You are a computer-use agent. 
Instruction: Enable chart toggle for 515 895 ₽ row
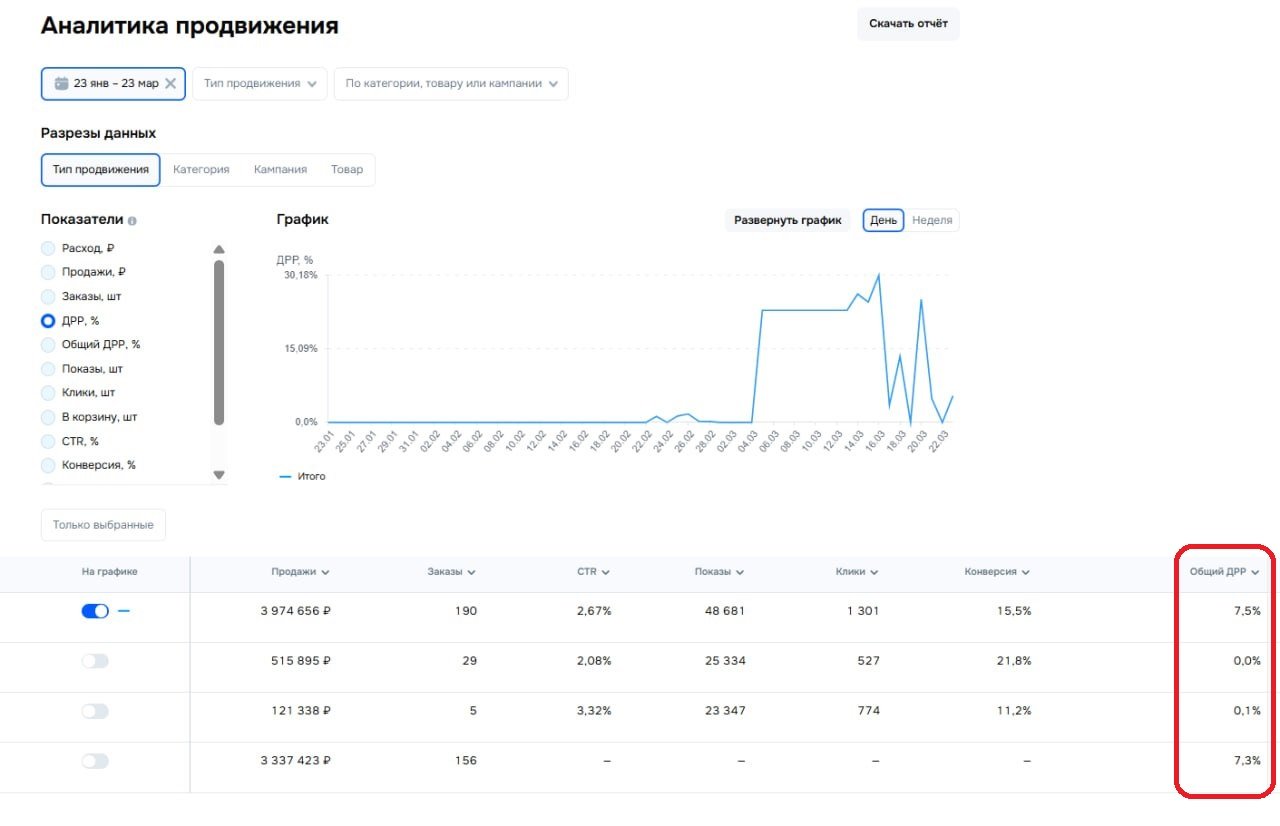95,661
